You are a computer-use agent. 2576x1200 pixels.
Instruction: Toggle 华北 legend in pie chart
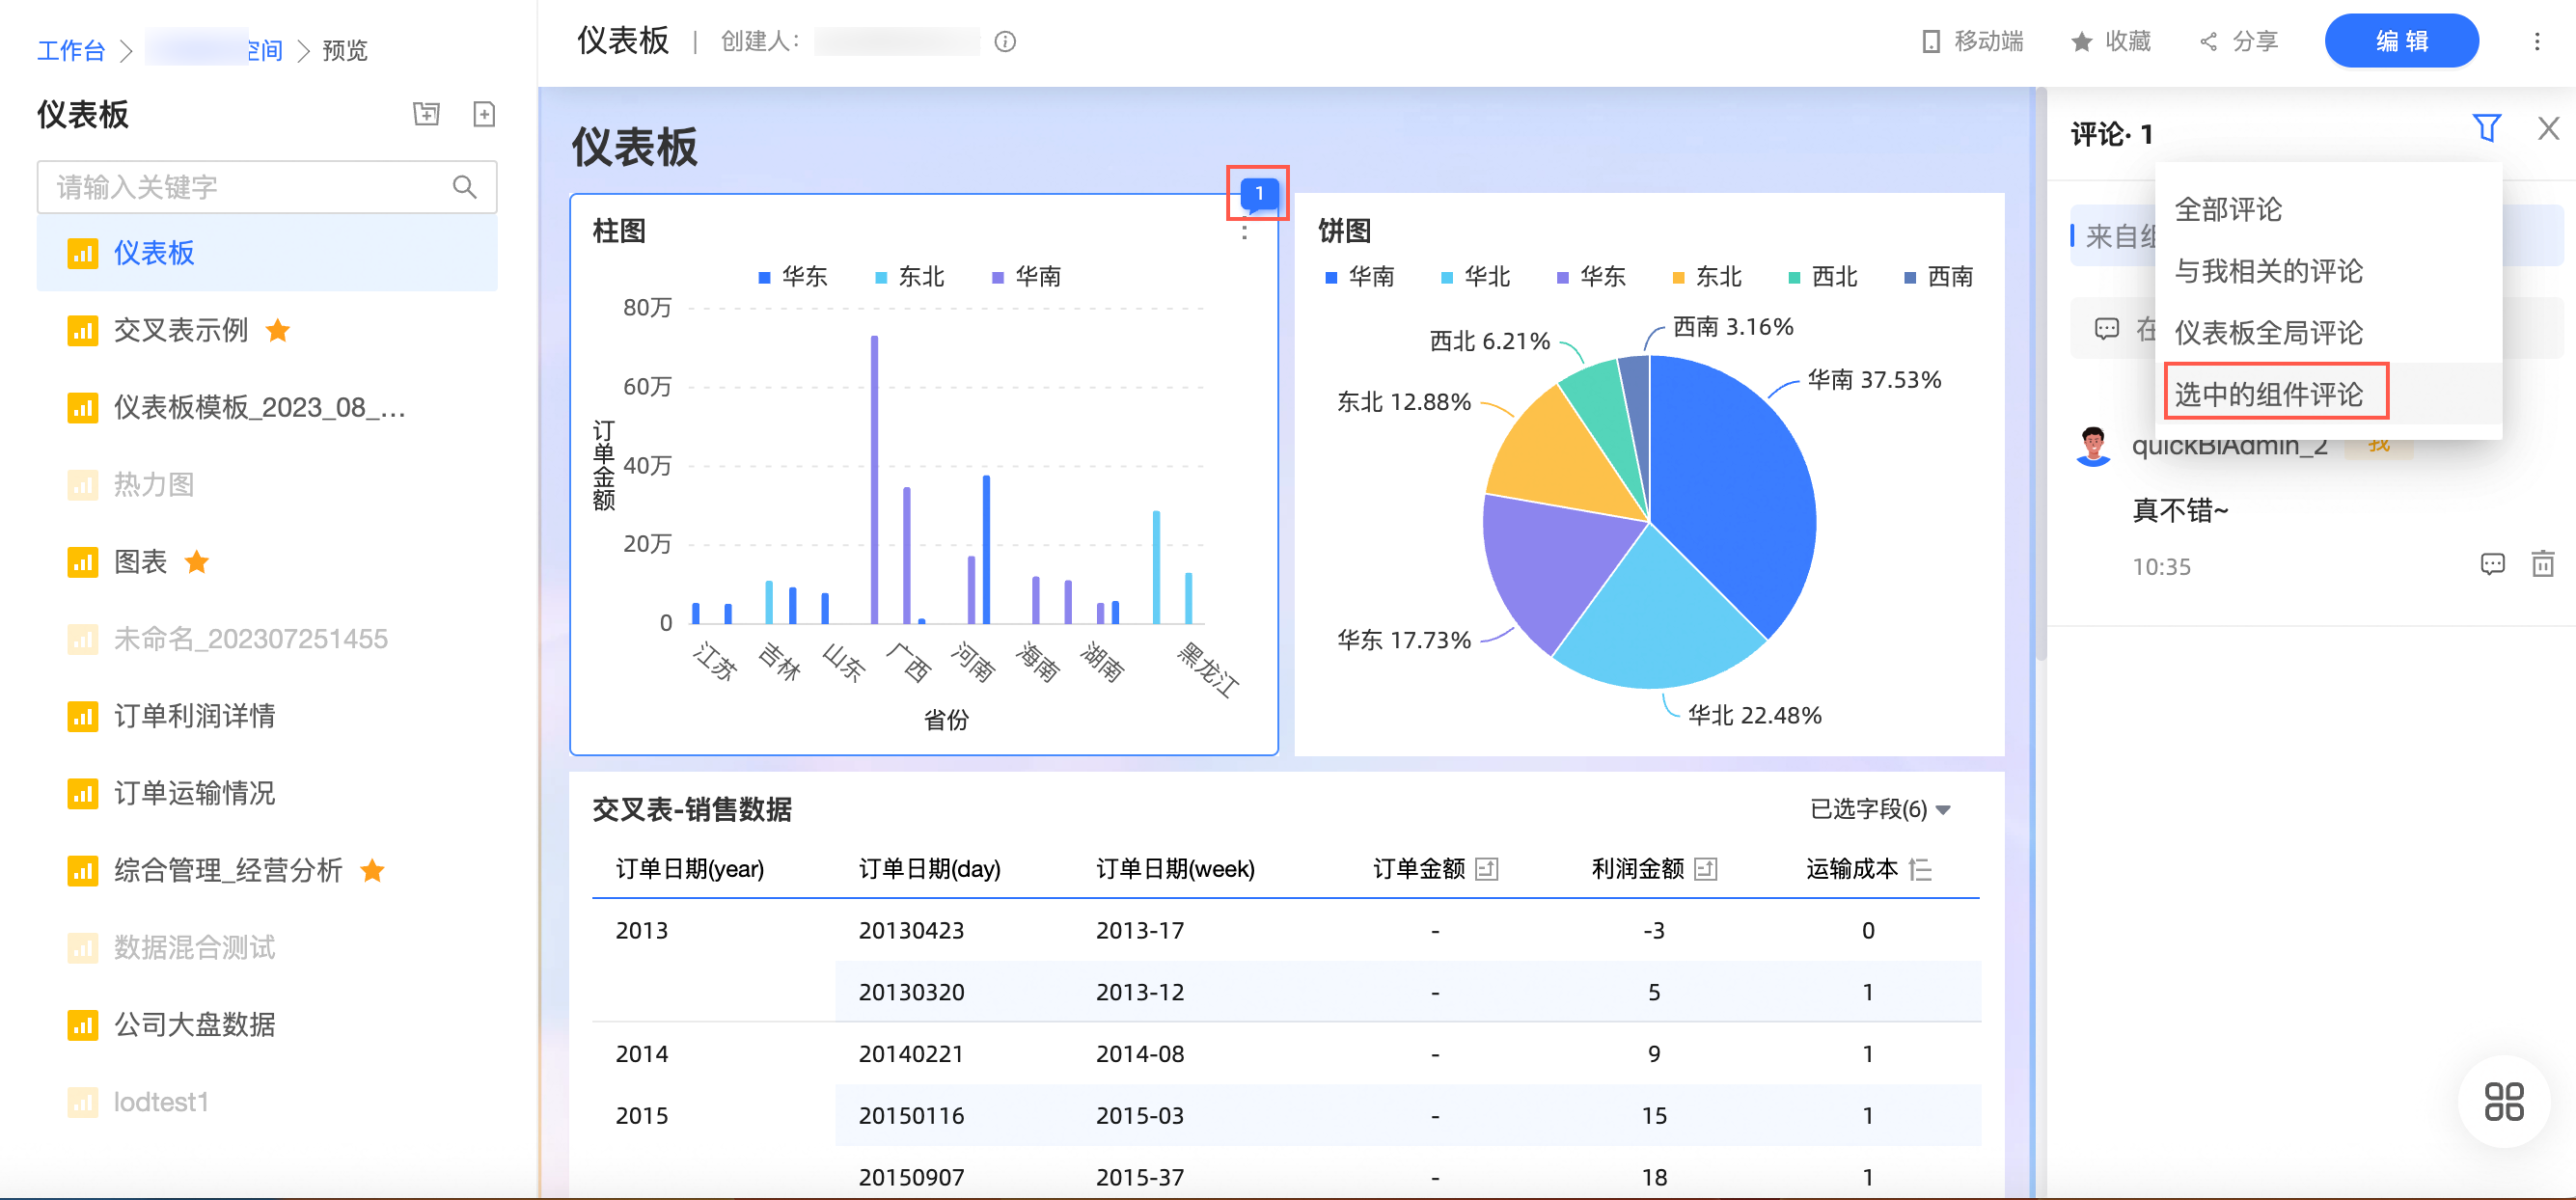[x=1475, y=276]
